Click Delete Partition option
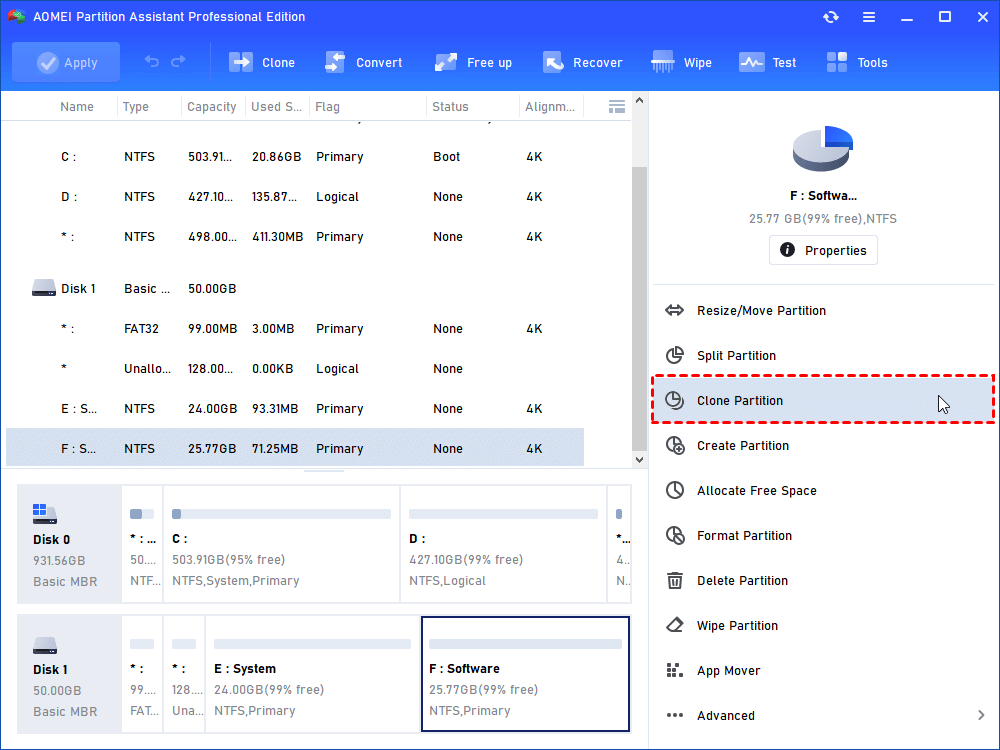1000x750 pixels. pos(823,580)
